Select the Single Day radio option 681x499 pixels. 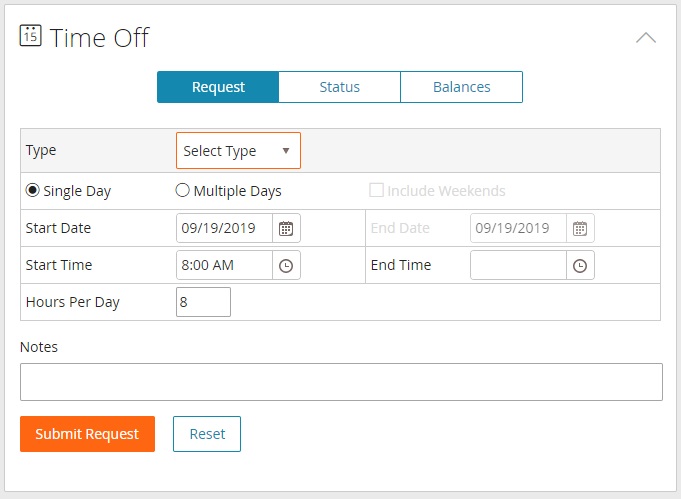coord(33,191)
